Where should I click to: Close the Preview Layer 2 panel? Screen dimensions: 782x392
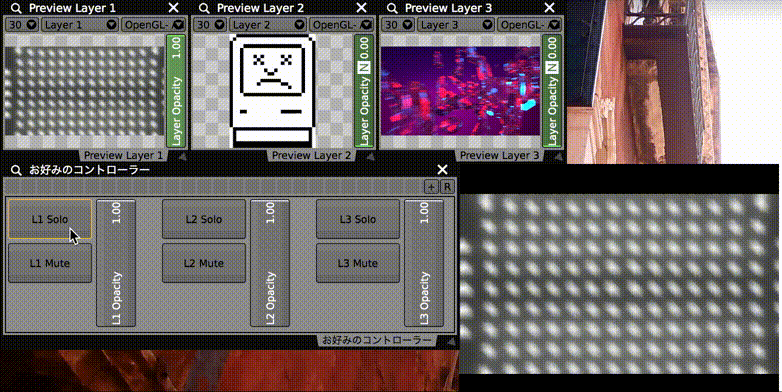(x=361, y=8)
